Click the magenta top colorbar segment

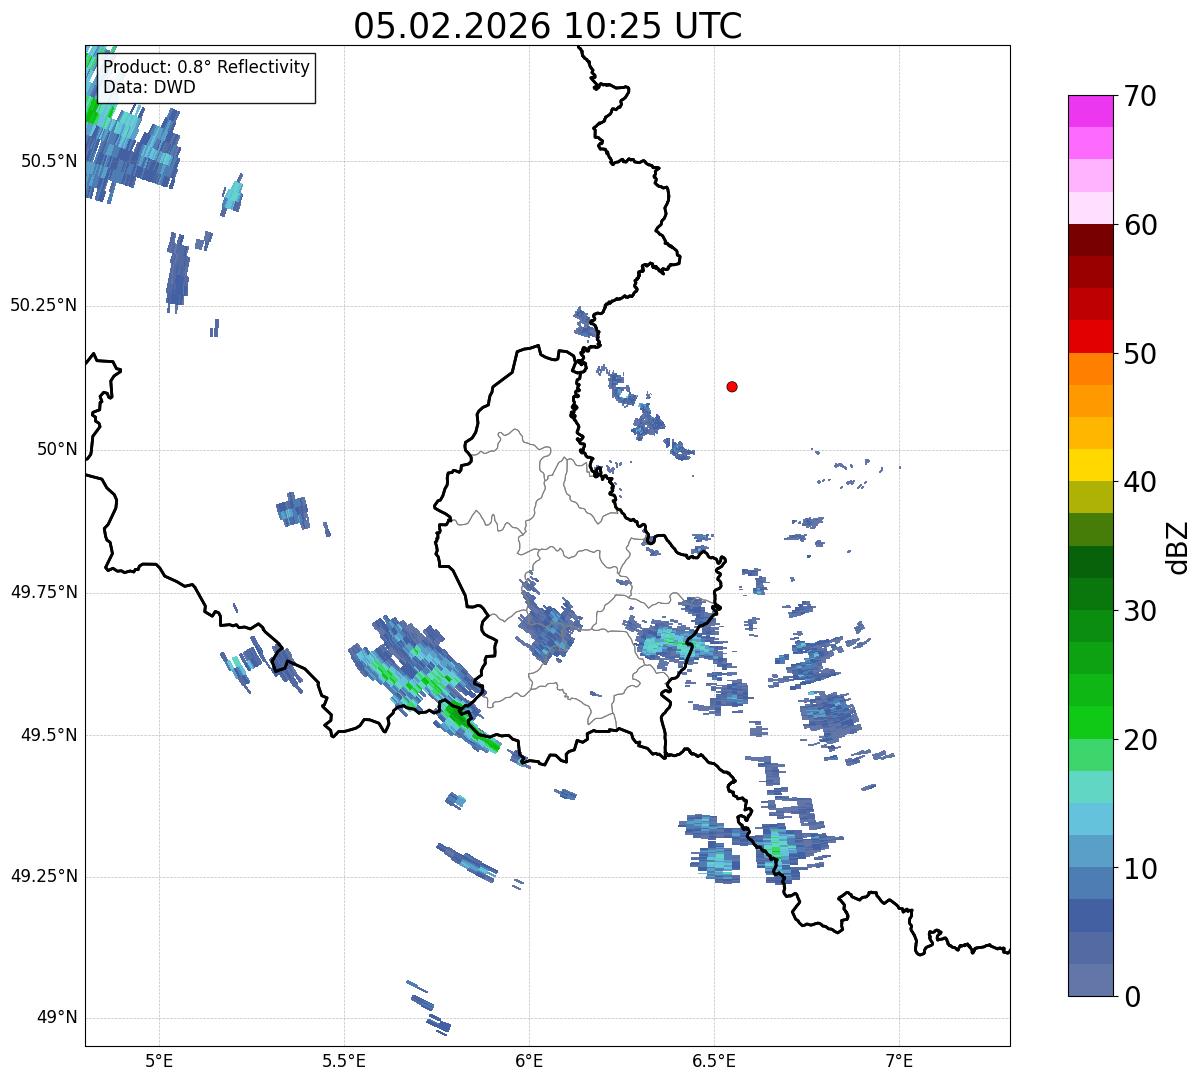click(1091, 111)
